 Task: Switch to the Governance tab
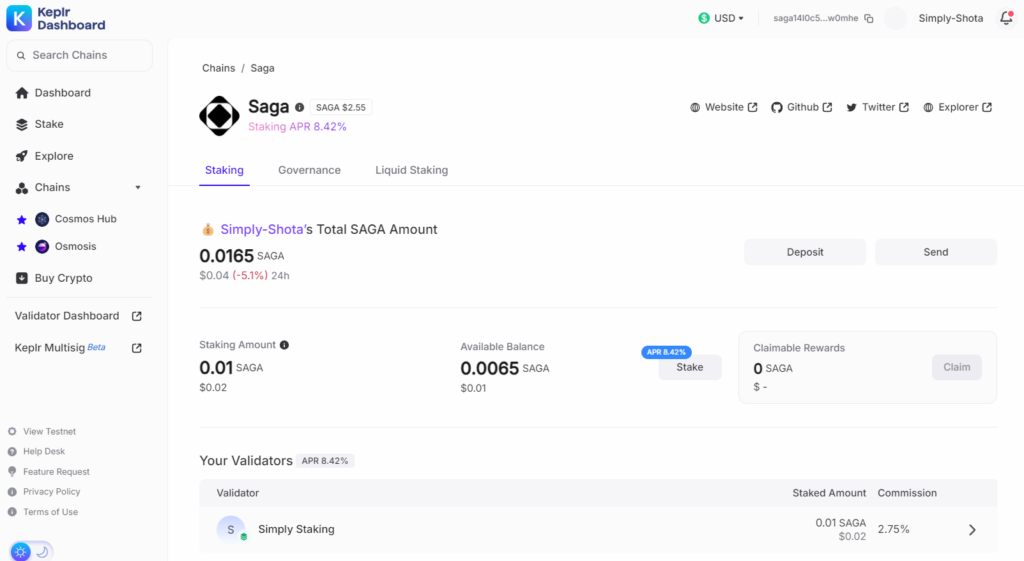click(x=309, y=170)
